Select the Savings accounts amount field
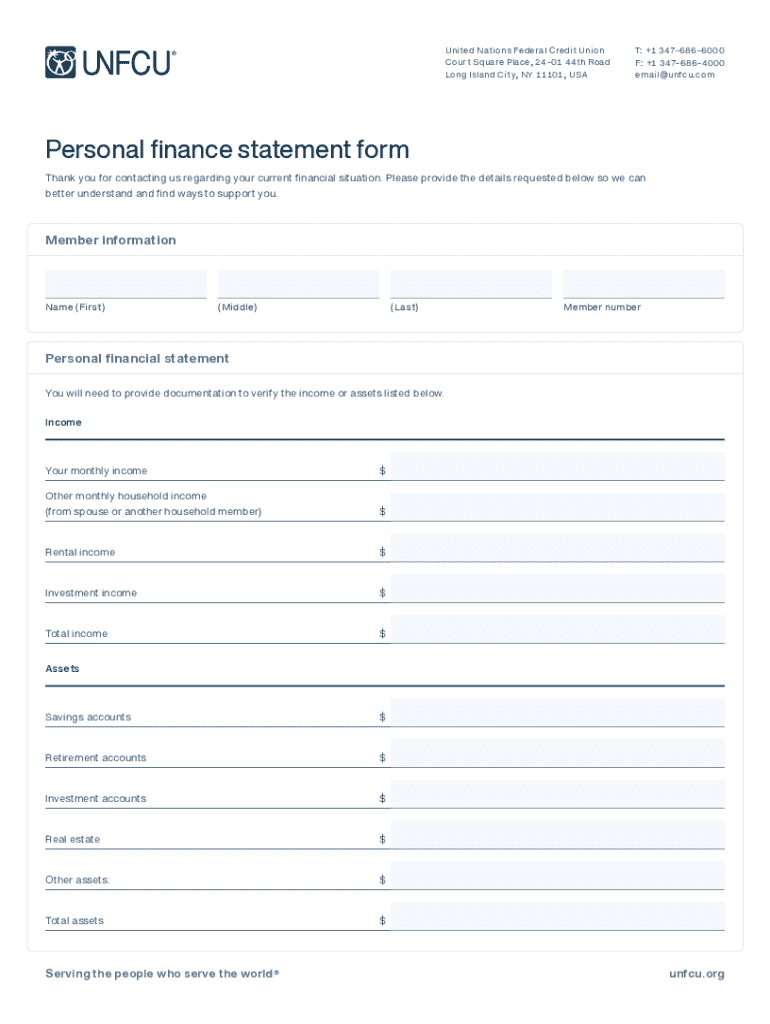 pos(557,713)
